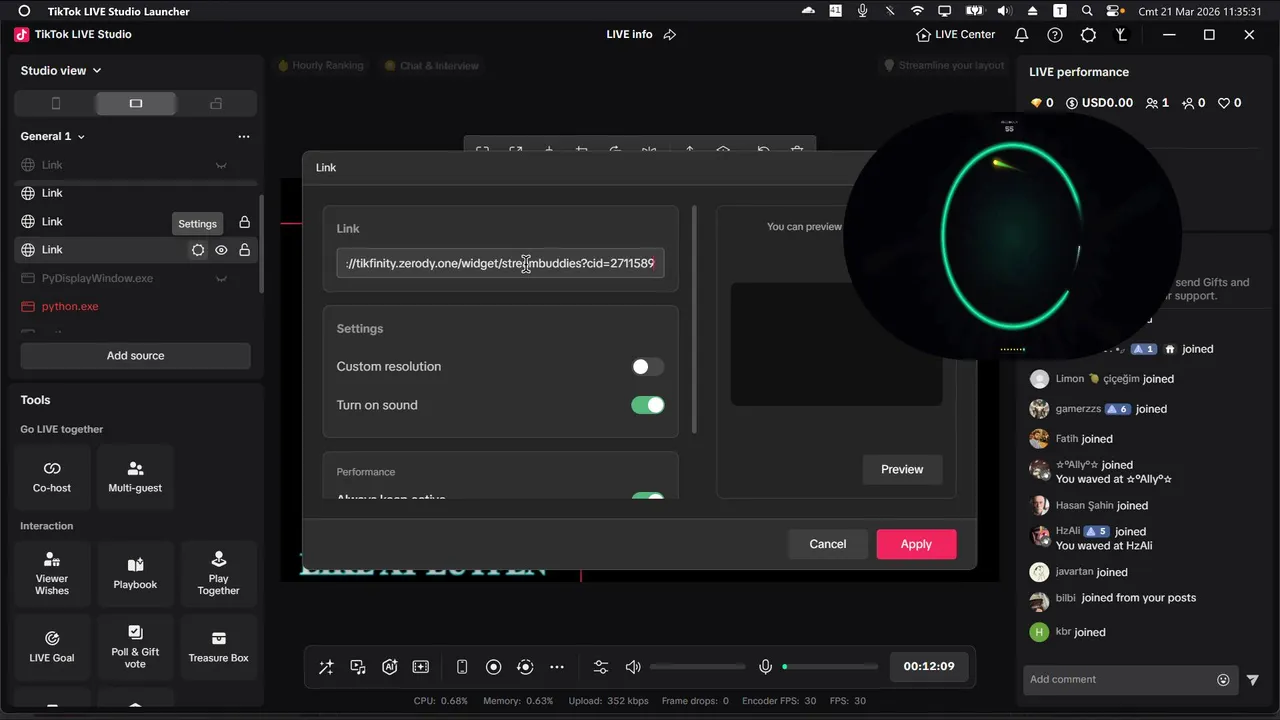Image resolution: width=1280 pixels, height=720 pixels.
Task: Open Spotlight search in menu bar
Action: tap(1087, 11)
